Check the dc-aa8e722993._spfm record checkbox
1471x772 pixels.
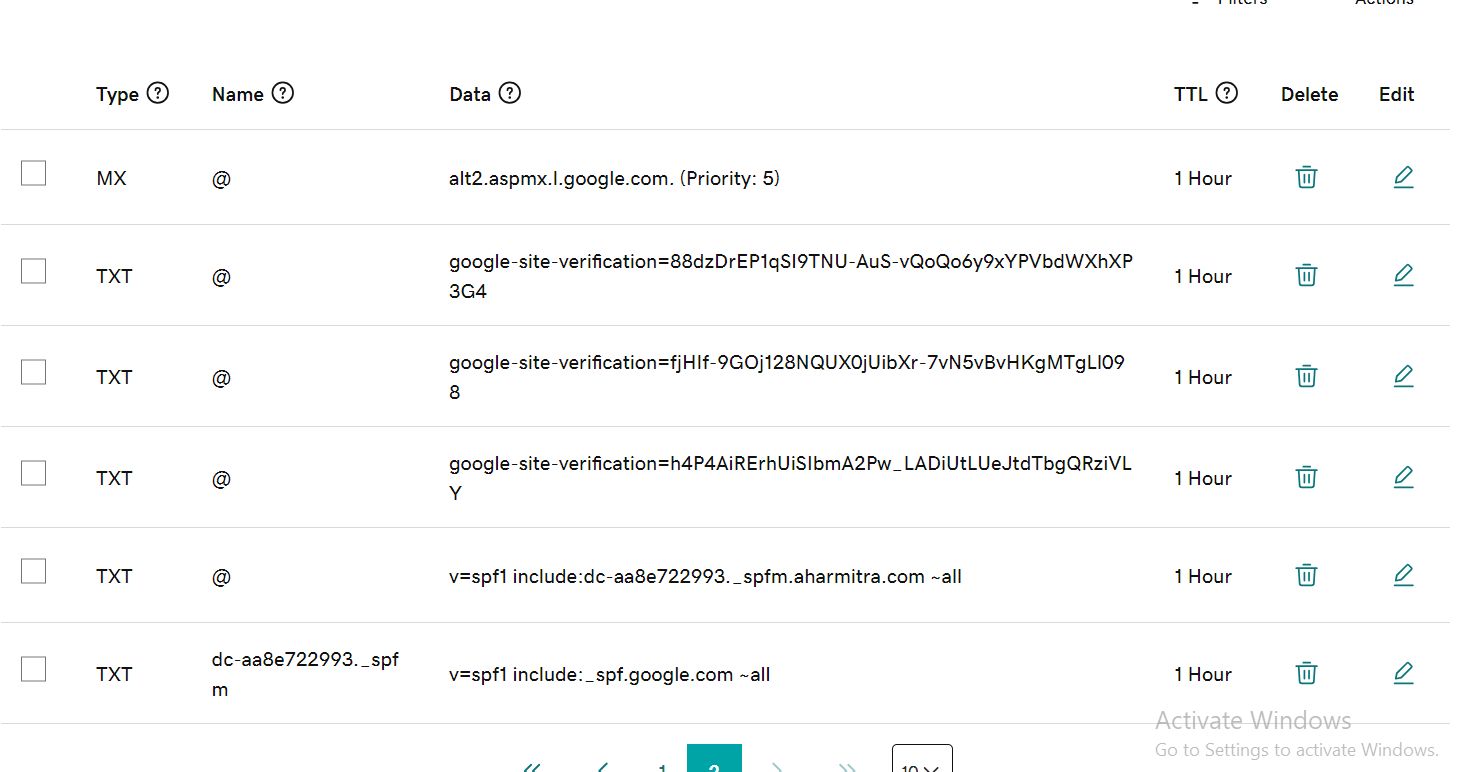(x=33, y=669)
